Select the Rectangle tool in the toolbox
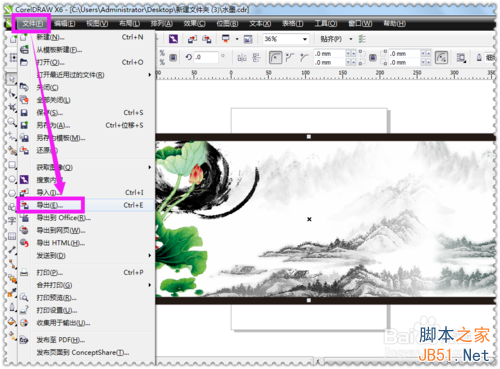Image resolution: width=500 pixels, height=369 pixels. [x=12, y=165]
